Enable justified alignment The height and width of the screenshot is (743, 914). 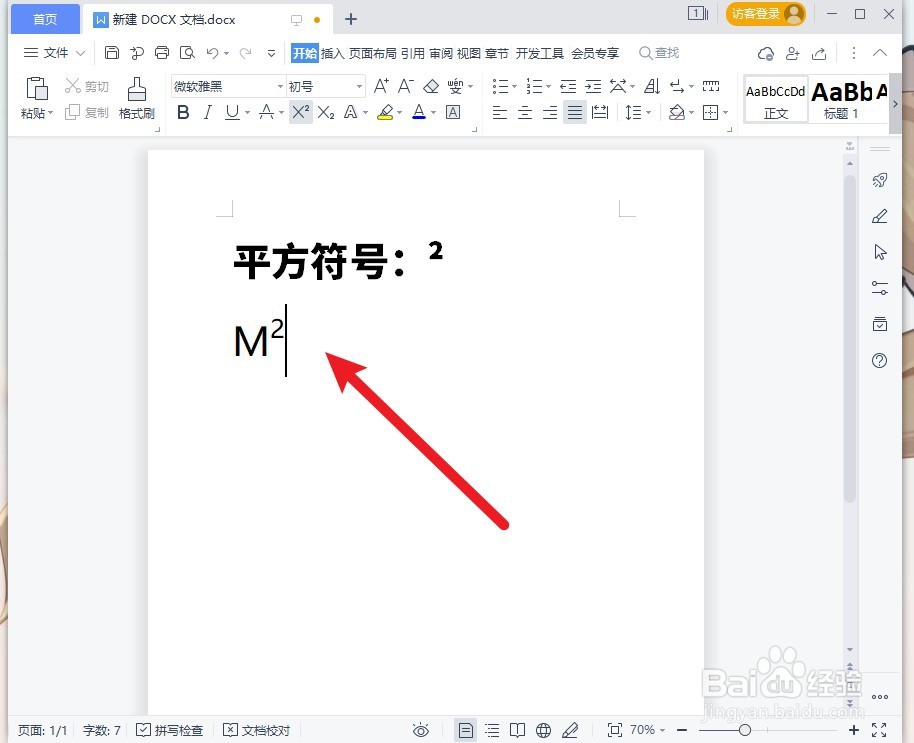pos(574,112)
